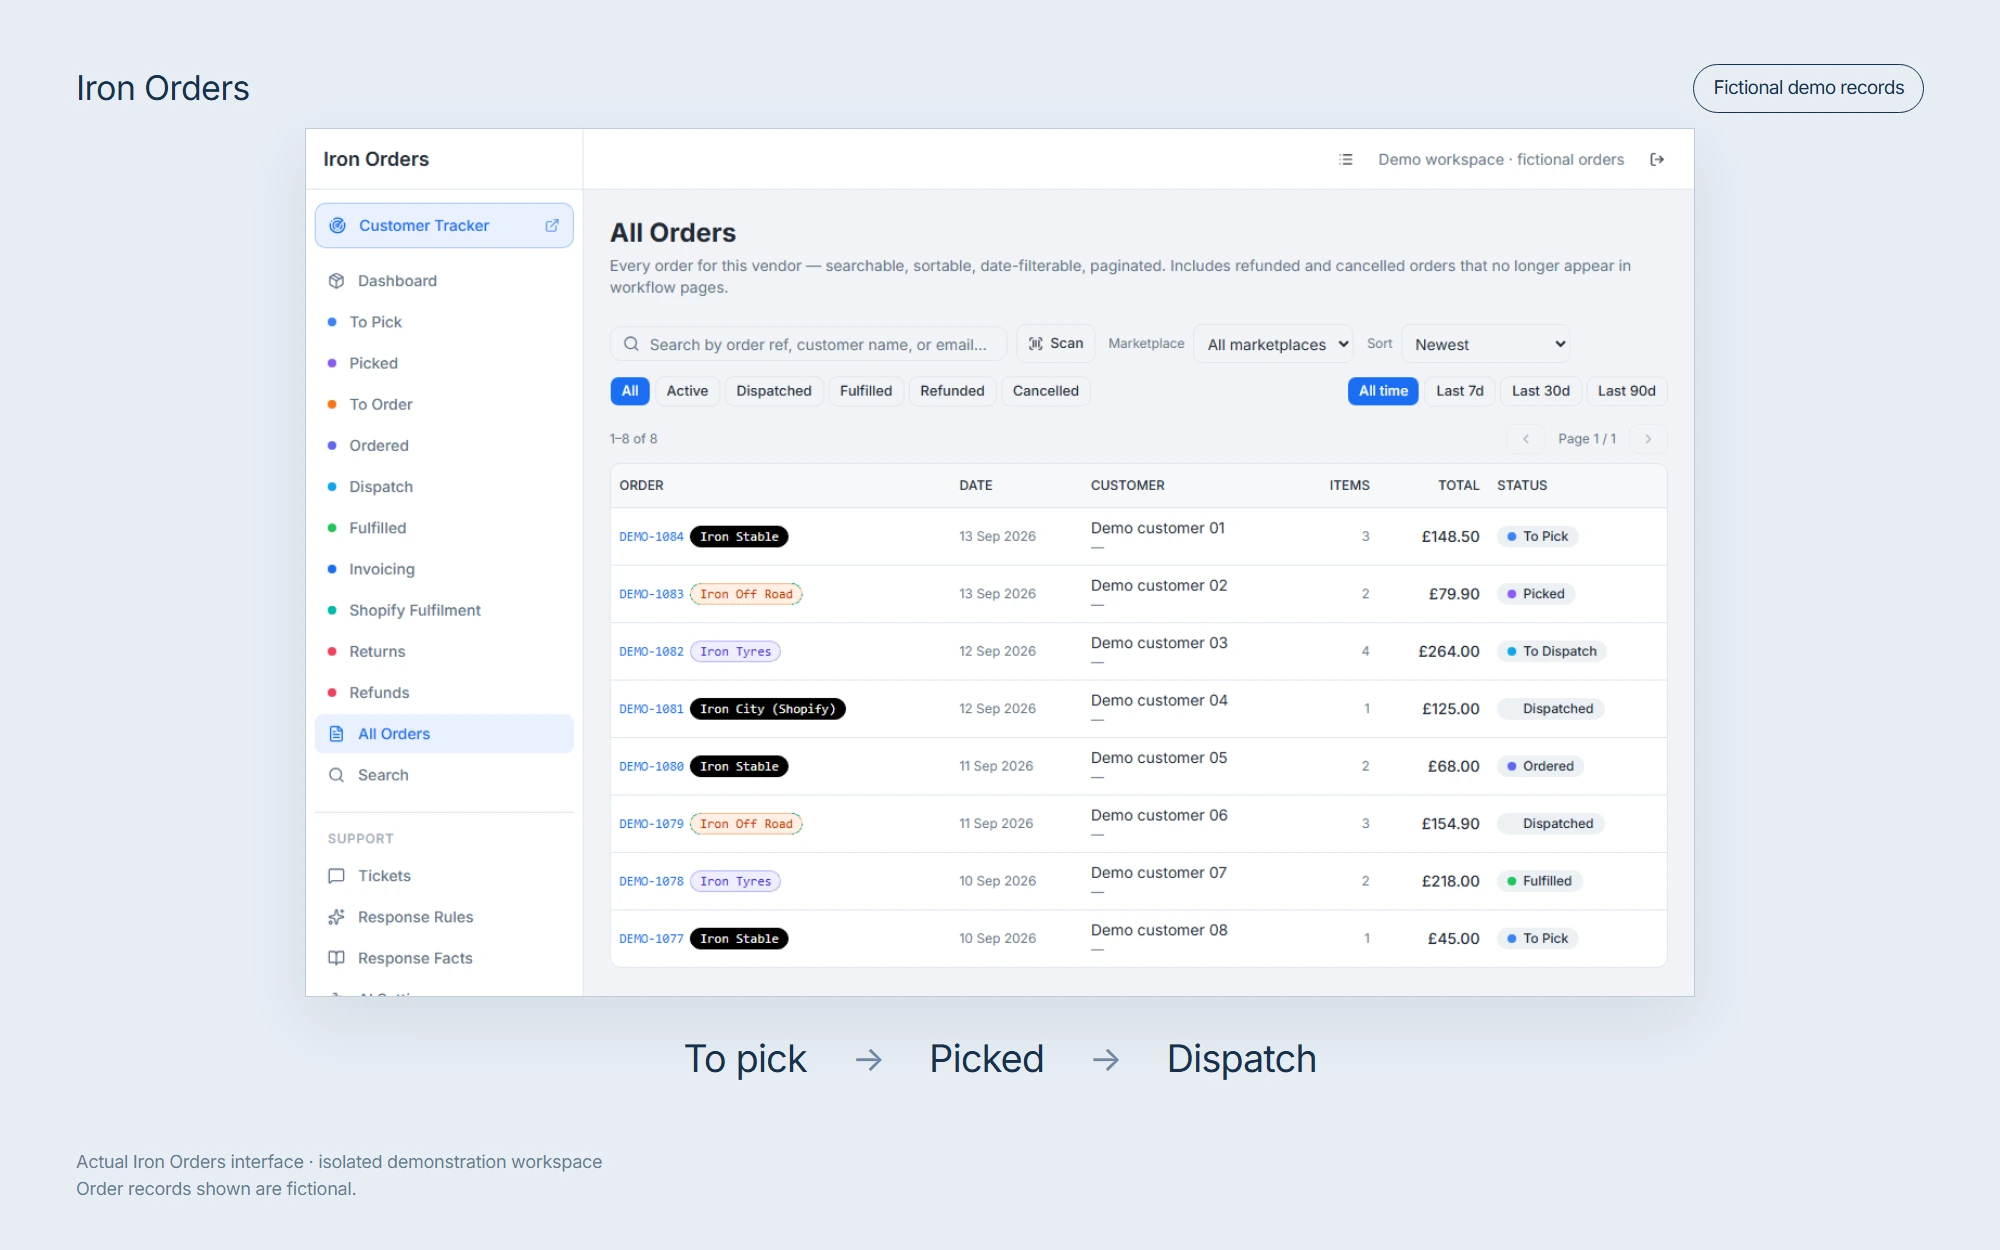
Task: Click the order search input field
Action: (808, 345)
